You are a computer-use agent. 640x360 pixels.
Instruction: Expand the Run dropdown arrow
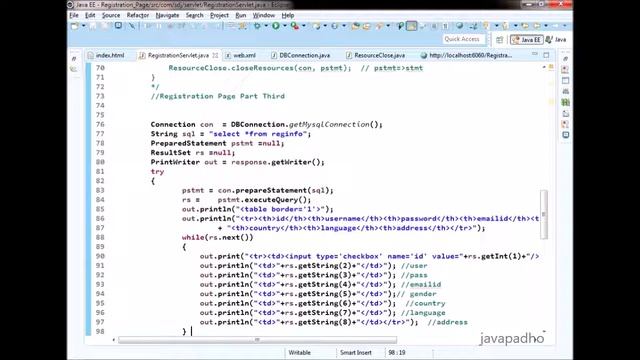click(284, 26)
